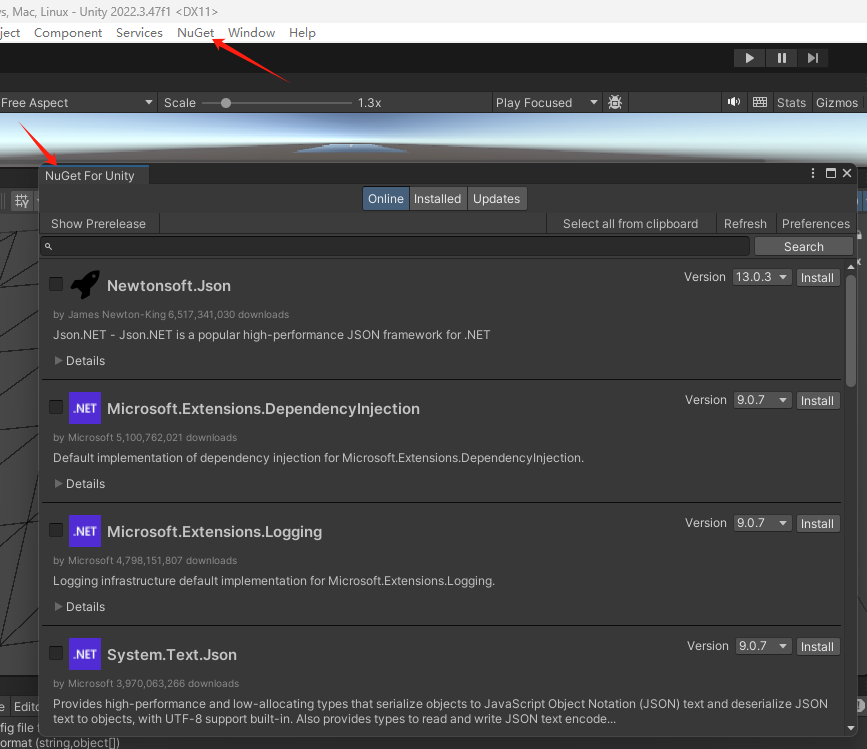Open the NuGet menu
The image size is (867, 749).
196,32
